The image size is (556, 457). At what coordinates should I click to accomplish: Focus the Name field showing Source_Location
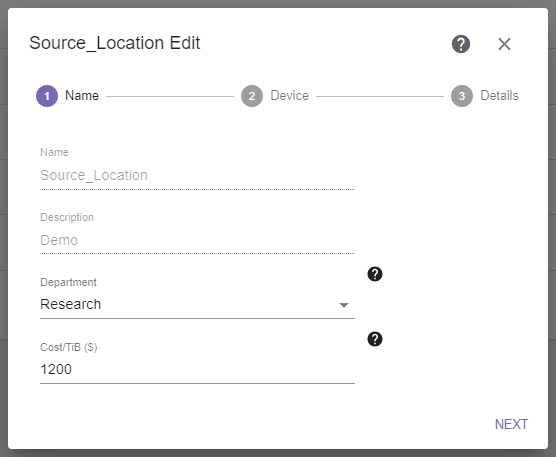(197, 175)
